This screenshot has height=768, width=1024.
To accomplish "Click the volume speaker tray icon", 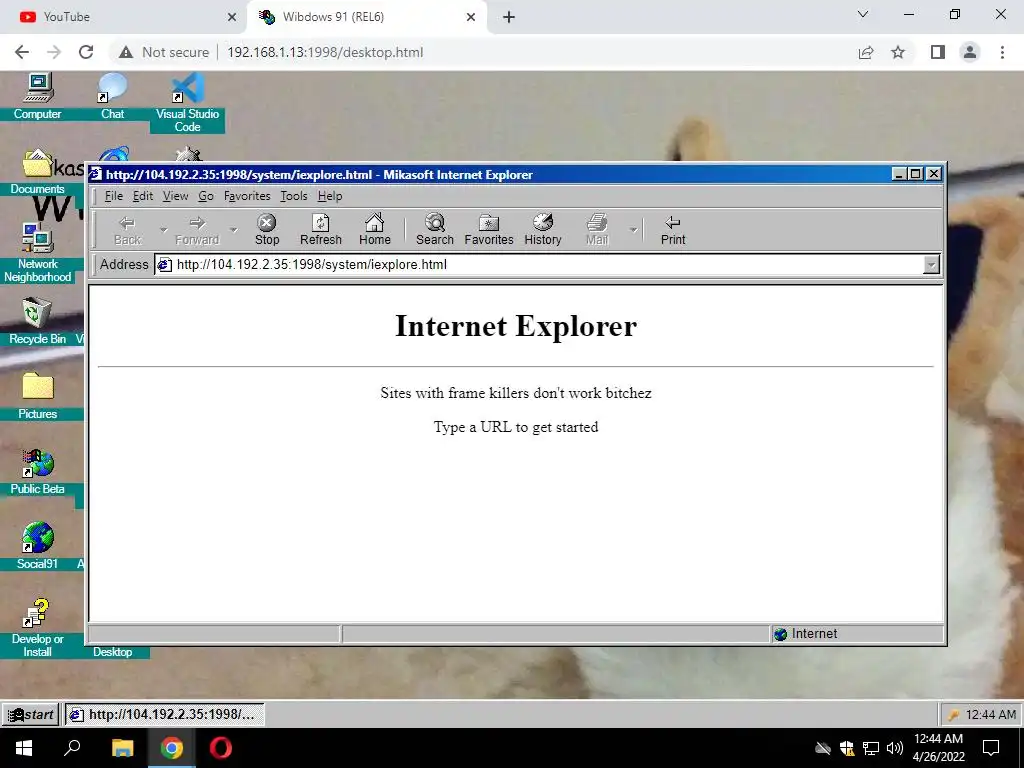I will [x=895, y=748].
